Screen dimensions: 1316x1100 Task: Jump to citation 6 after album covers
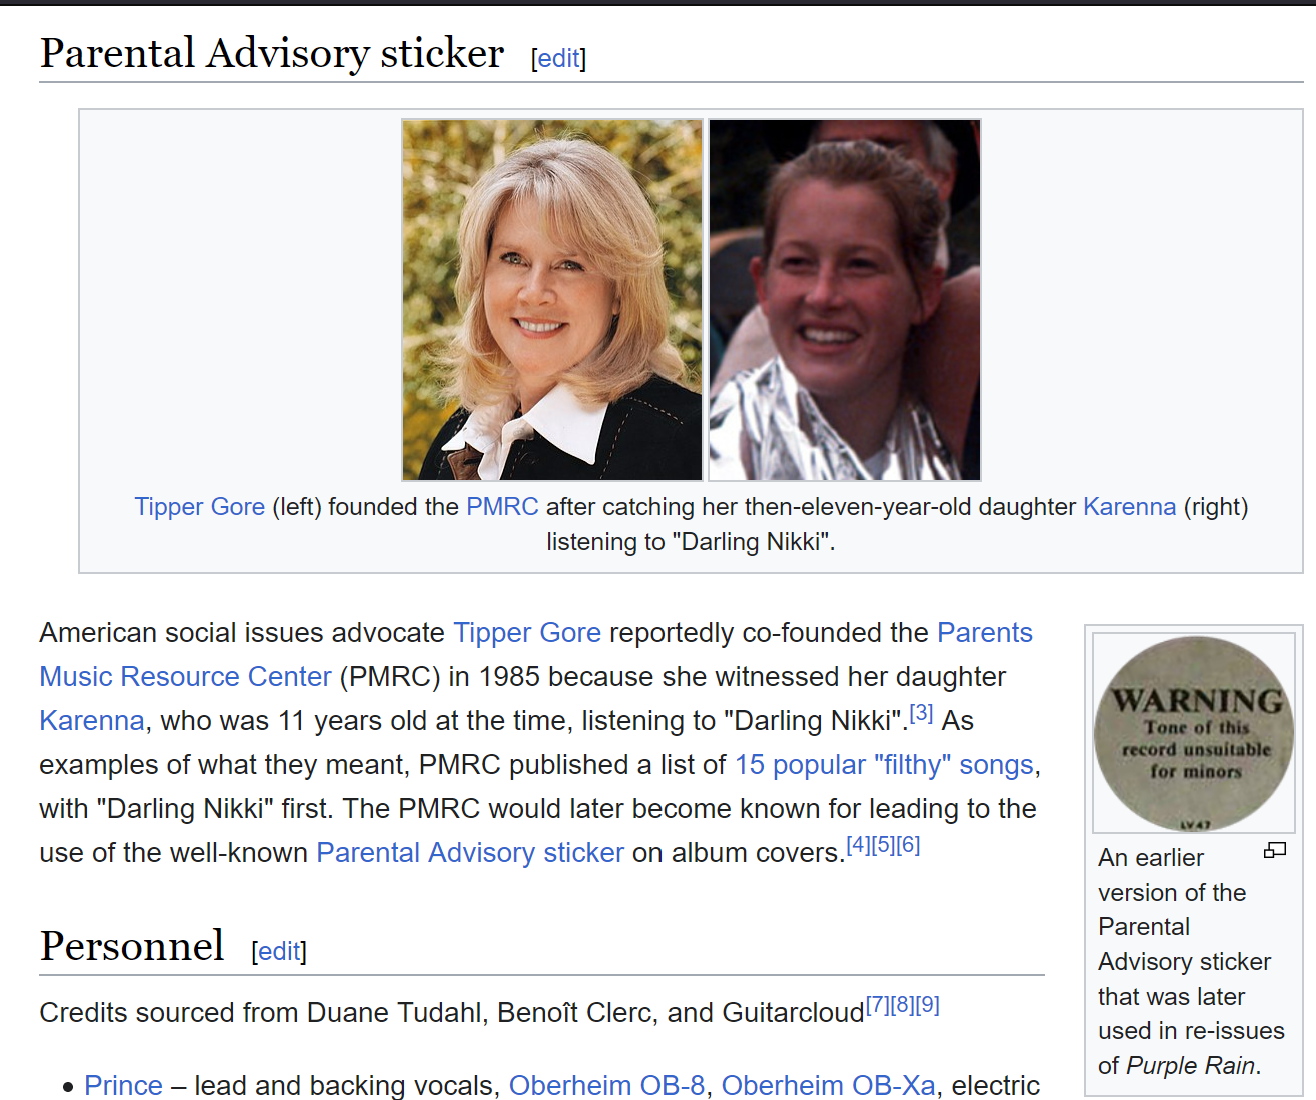pyautogui.click(x=908, y=845)
